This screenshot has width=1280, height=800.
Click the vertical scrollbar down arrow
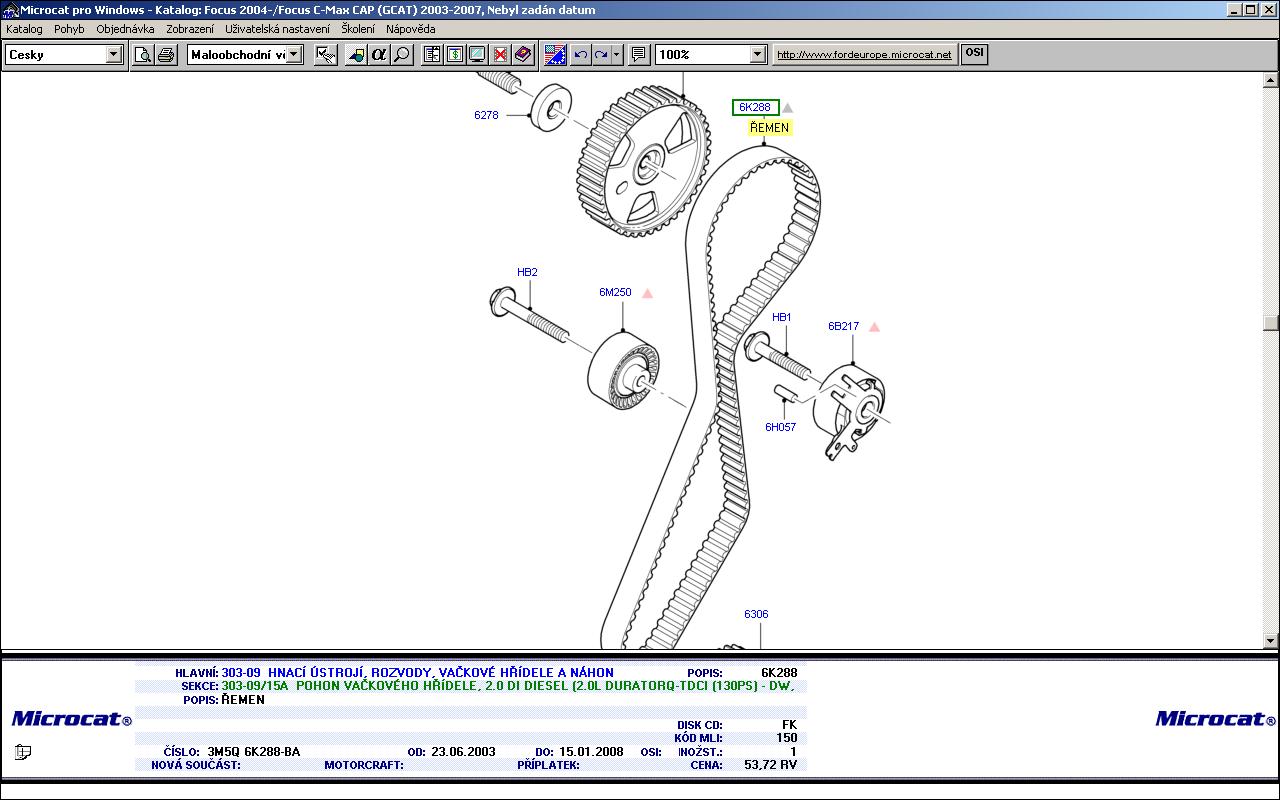(1271, 640)
